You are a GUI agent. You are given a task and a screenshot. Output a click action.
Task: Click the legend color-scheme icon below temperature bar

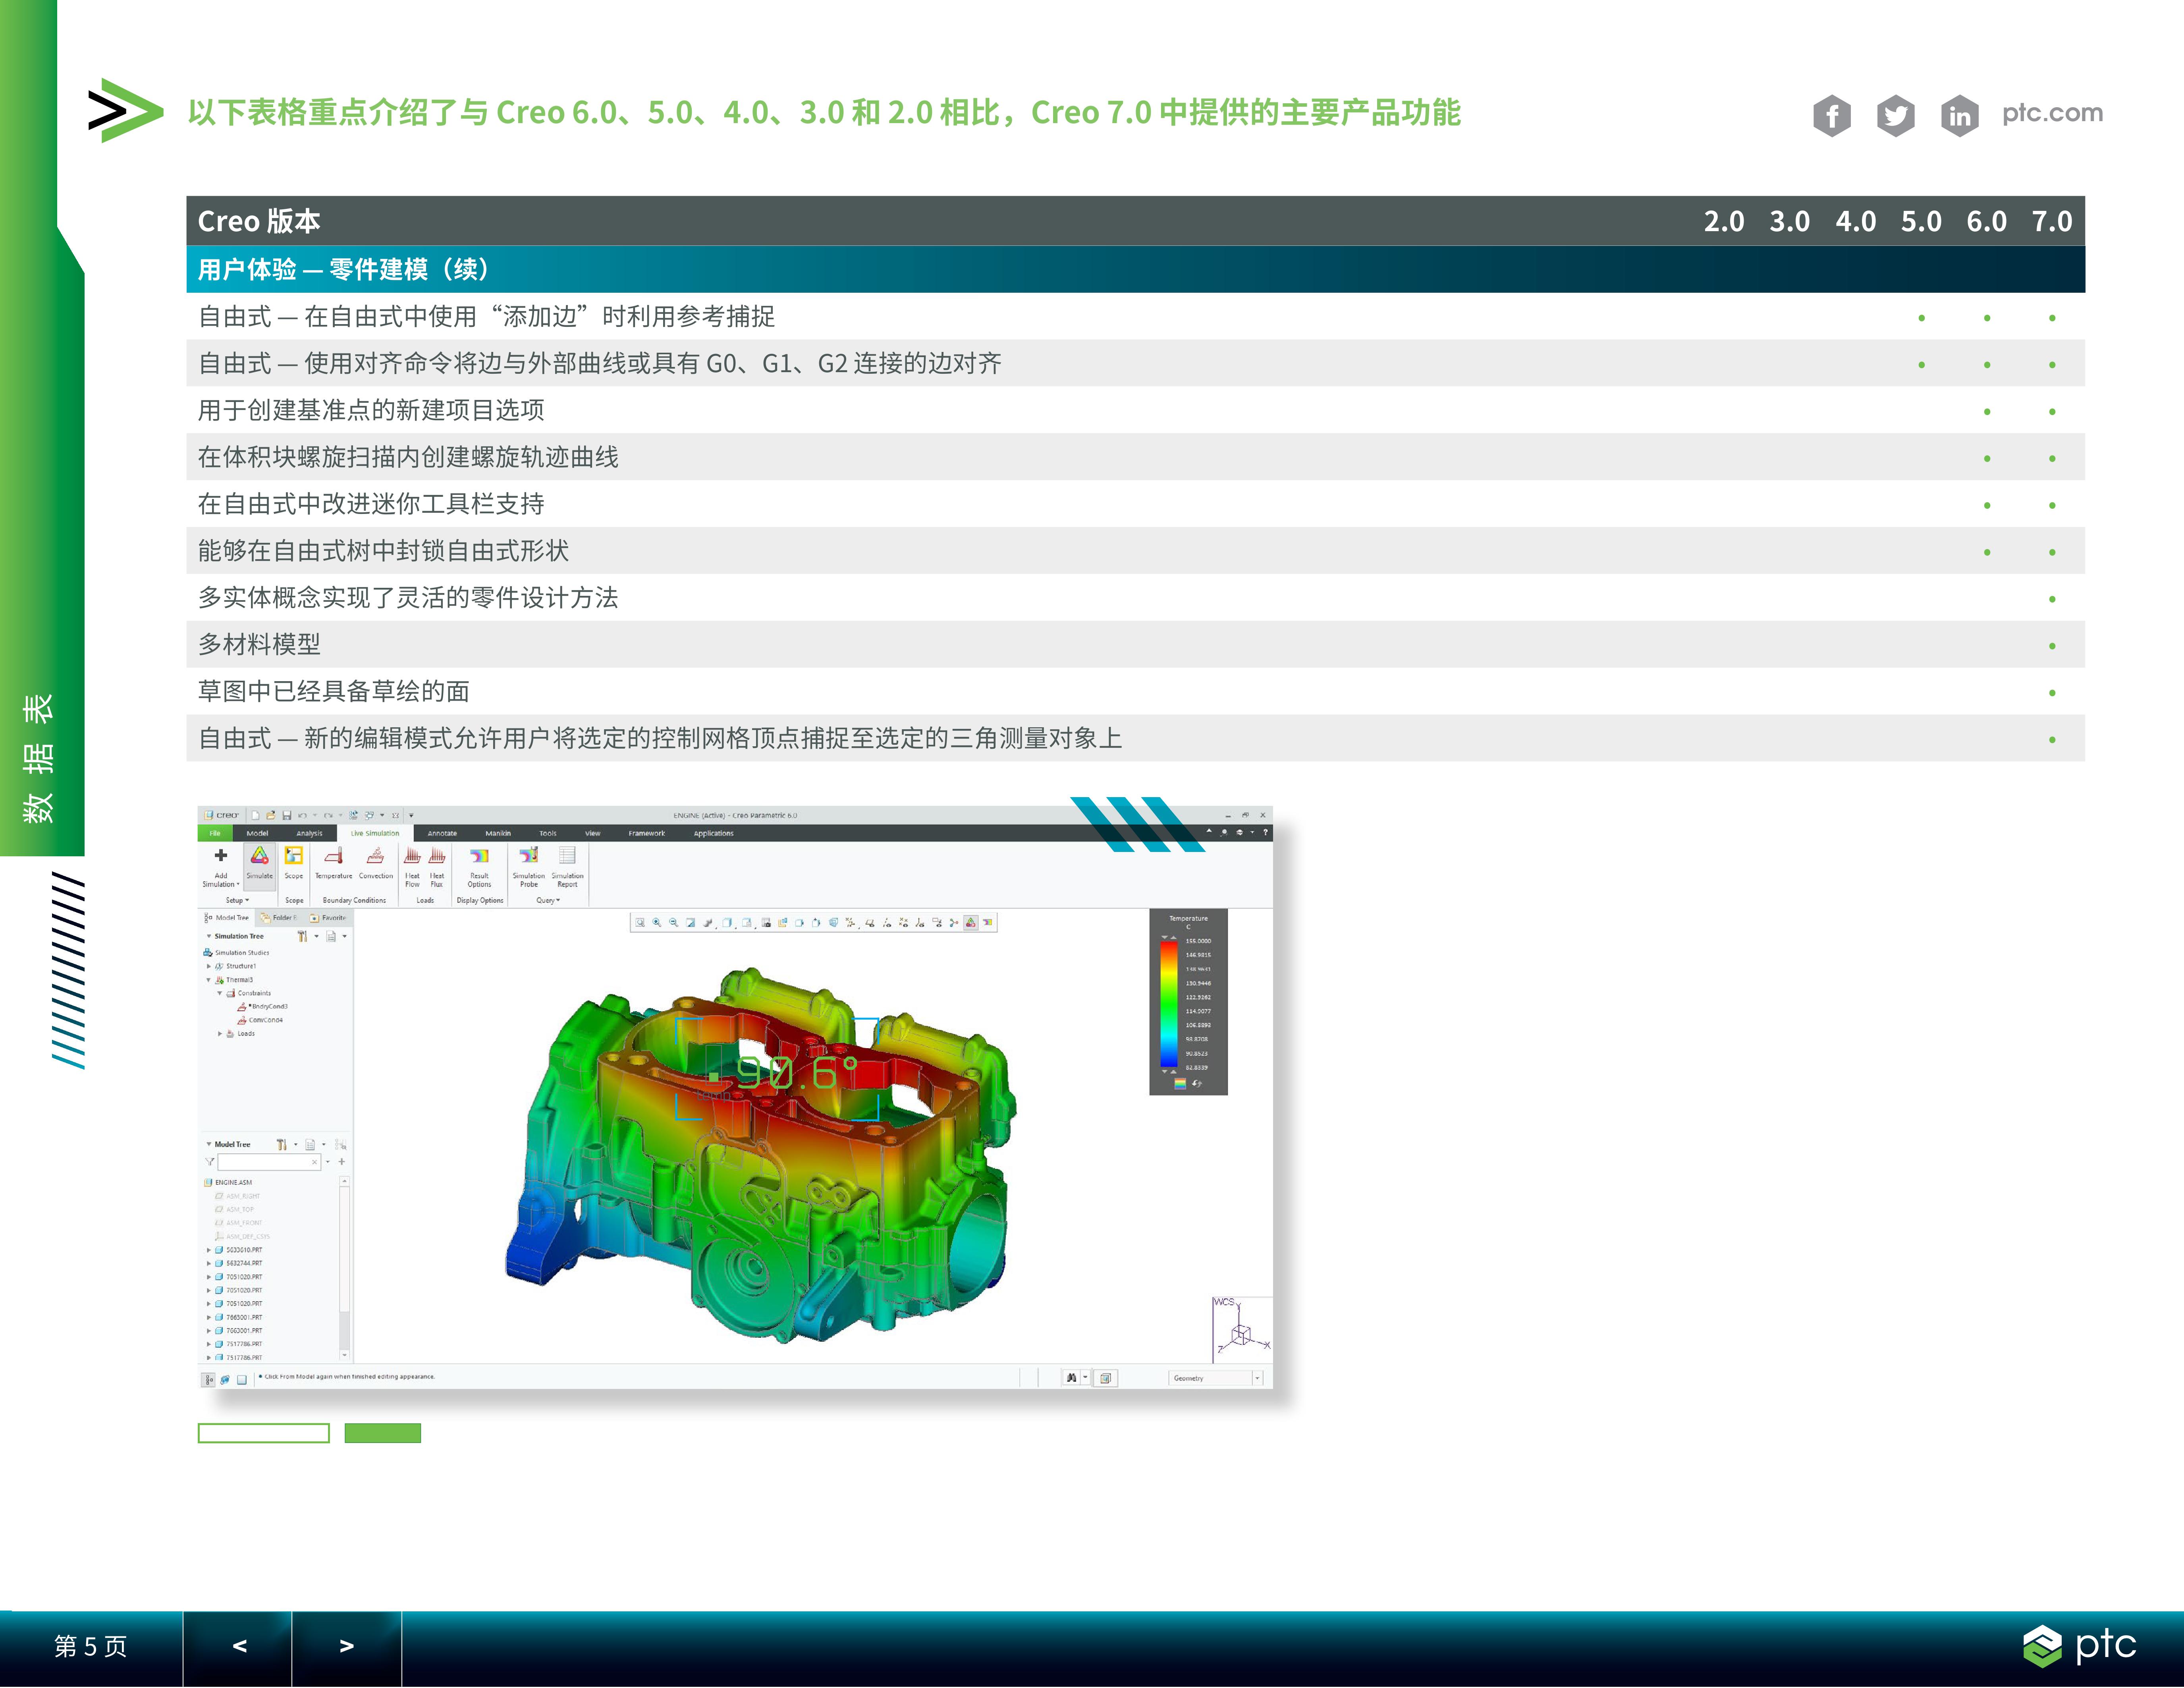[x=1180, y=1083]
